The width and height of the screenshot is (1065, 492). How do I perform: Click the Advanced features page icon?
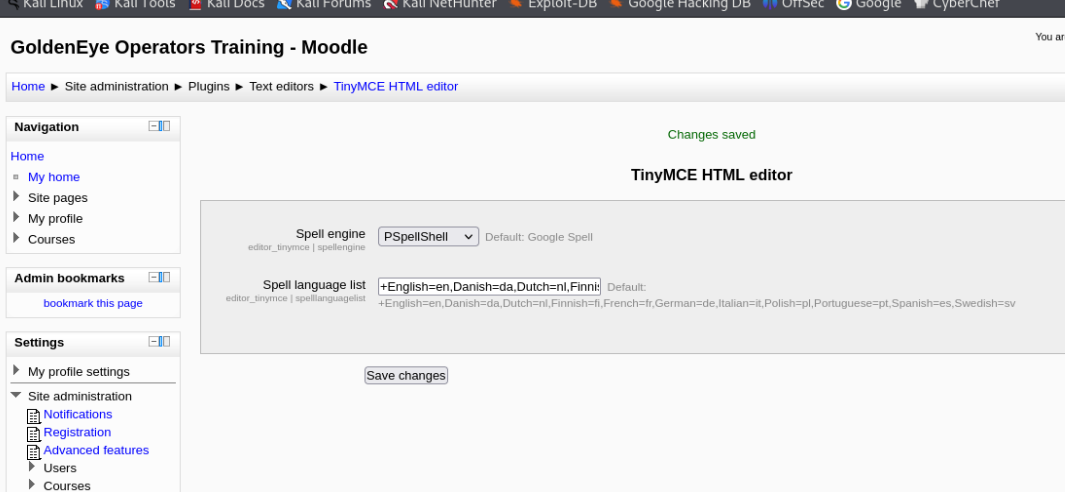[x=34, y=451]
